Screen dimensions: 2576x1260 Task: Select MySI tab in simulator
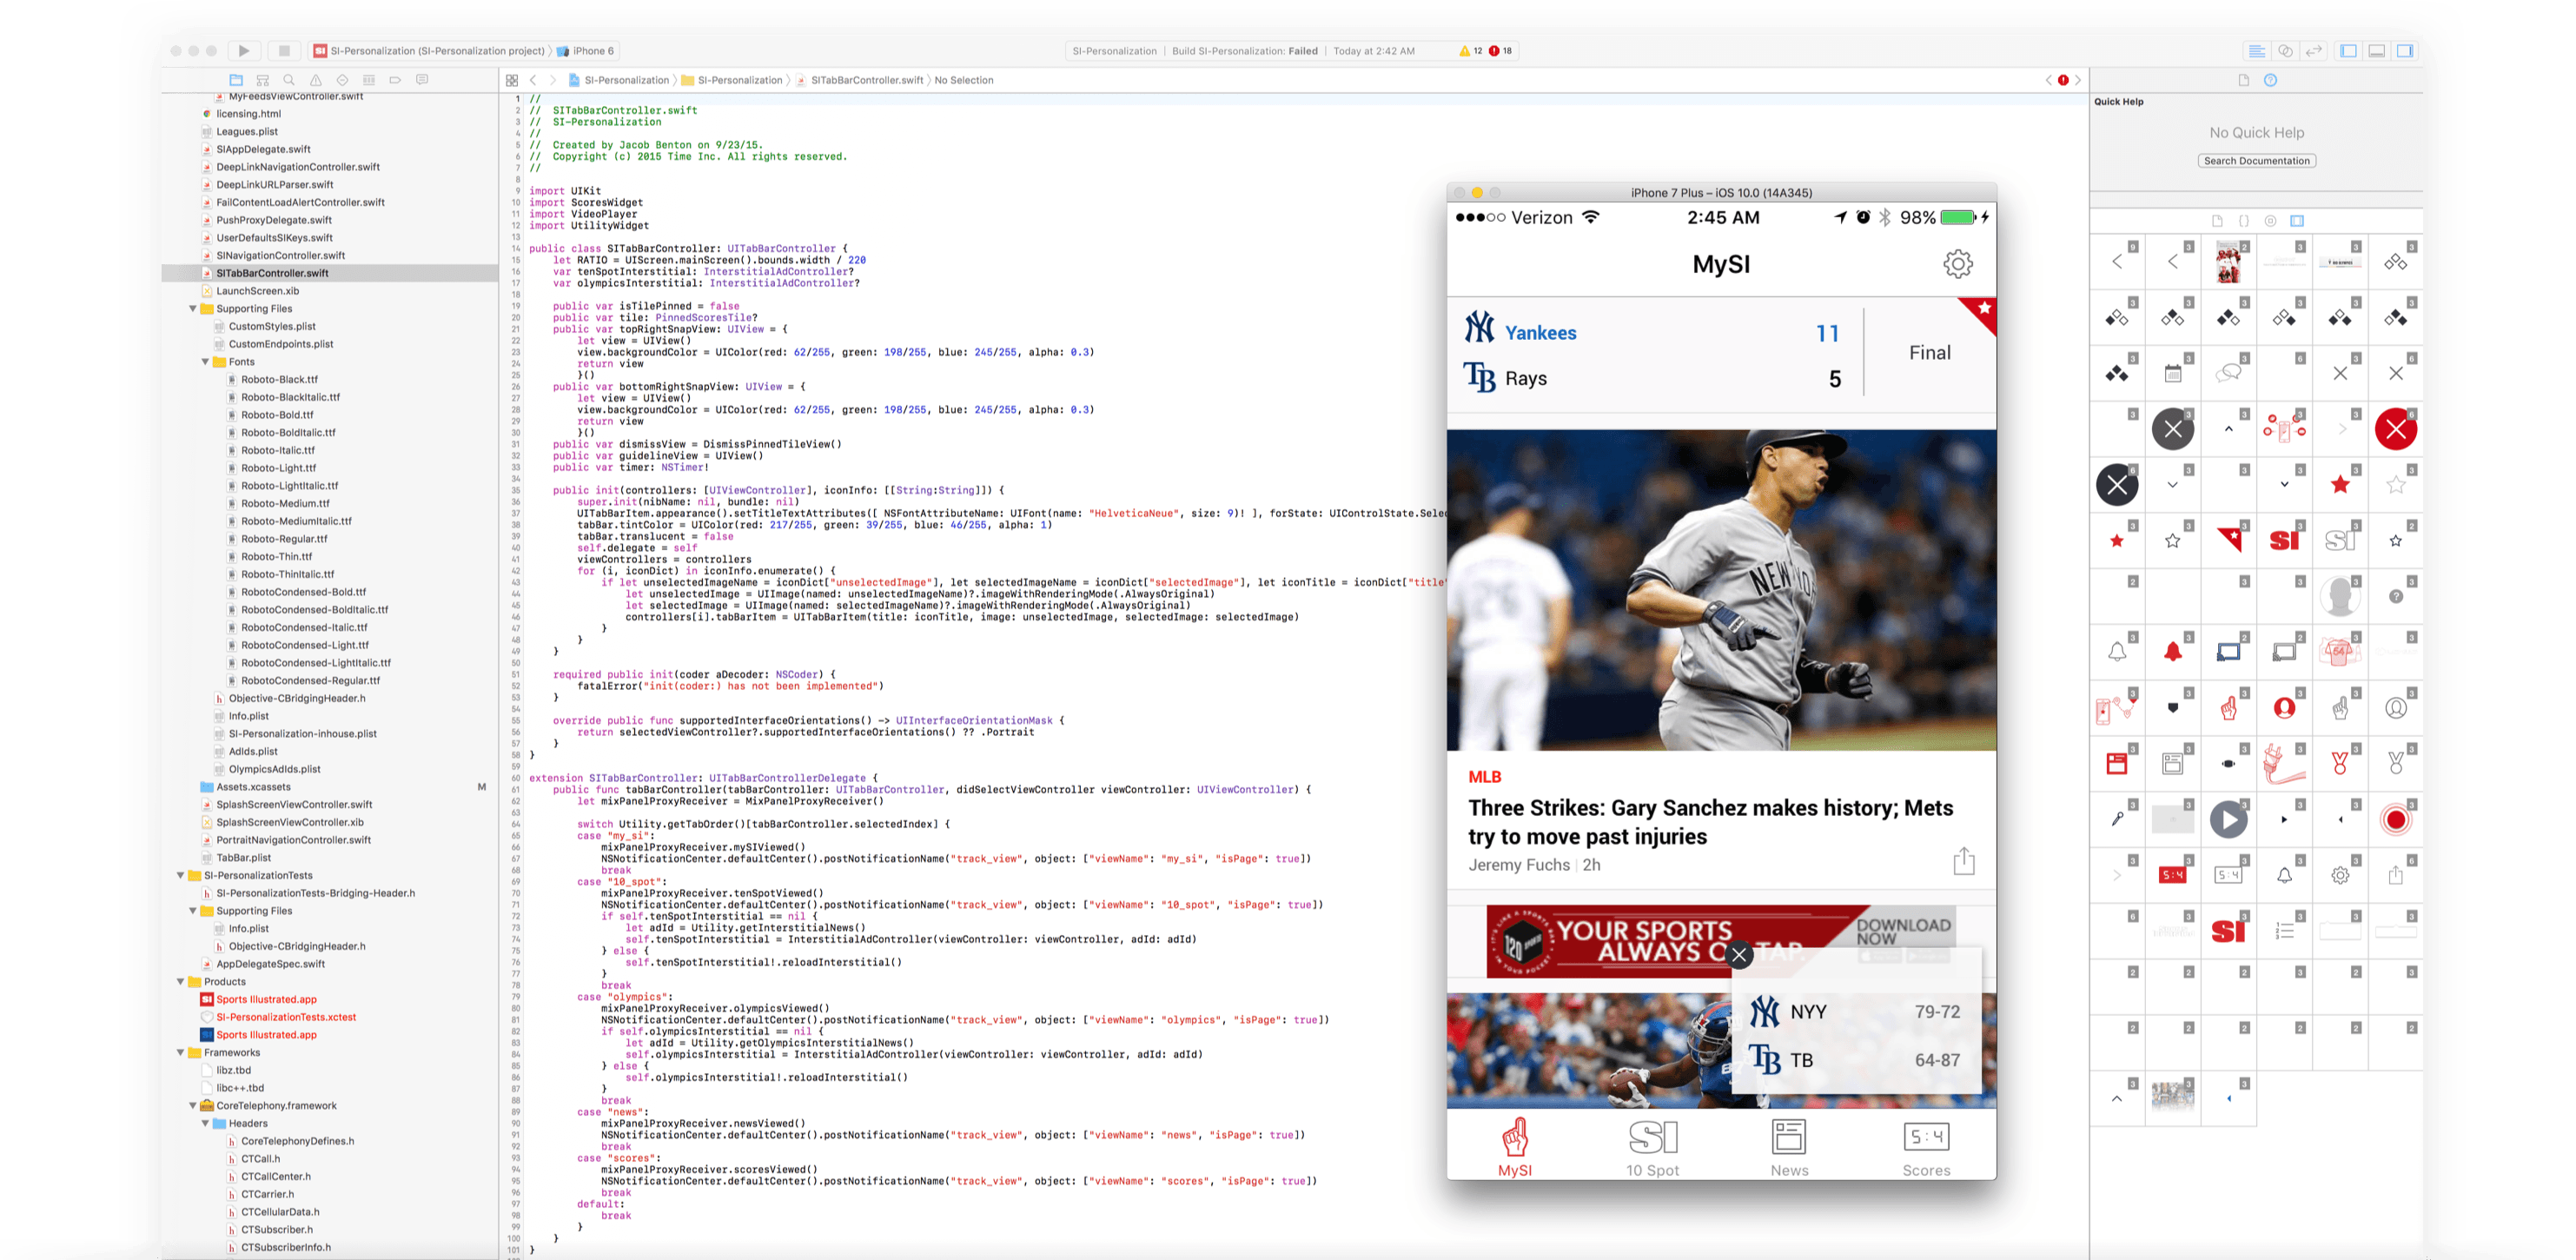tap(1515, 1148)
